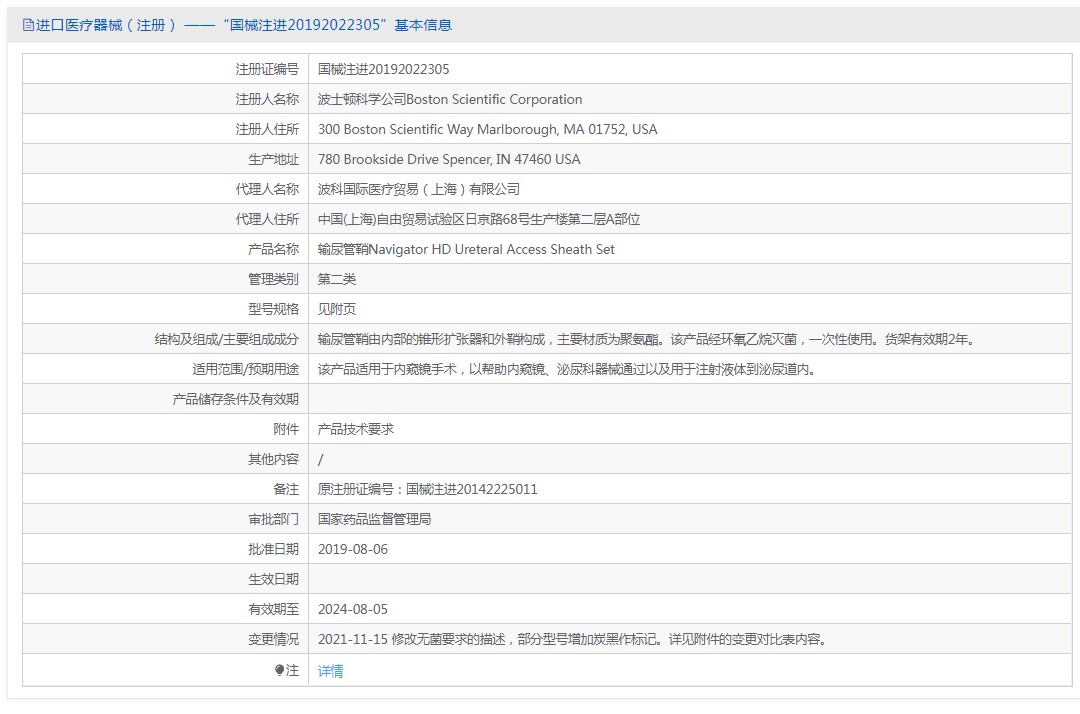The width and height of the screenshot is (1080, 714).
Task: Select the 产品储存条件及有效期 label
Action: (236, 399)
